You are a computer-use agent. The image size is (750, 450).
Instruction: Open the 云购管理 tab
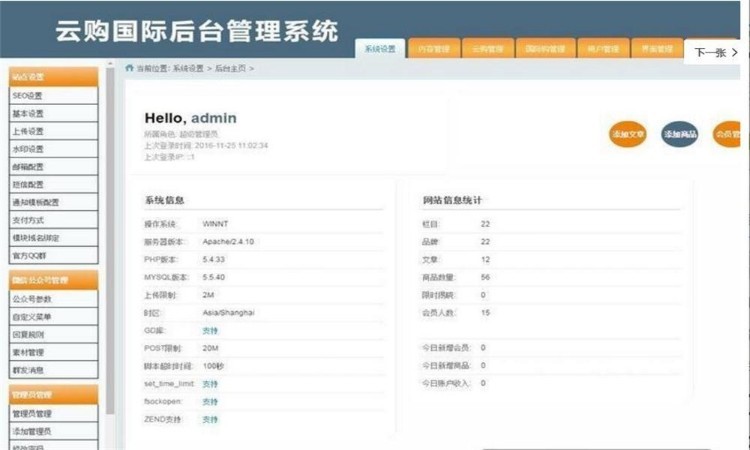click(x=488, y=49)
